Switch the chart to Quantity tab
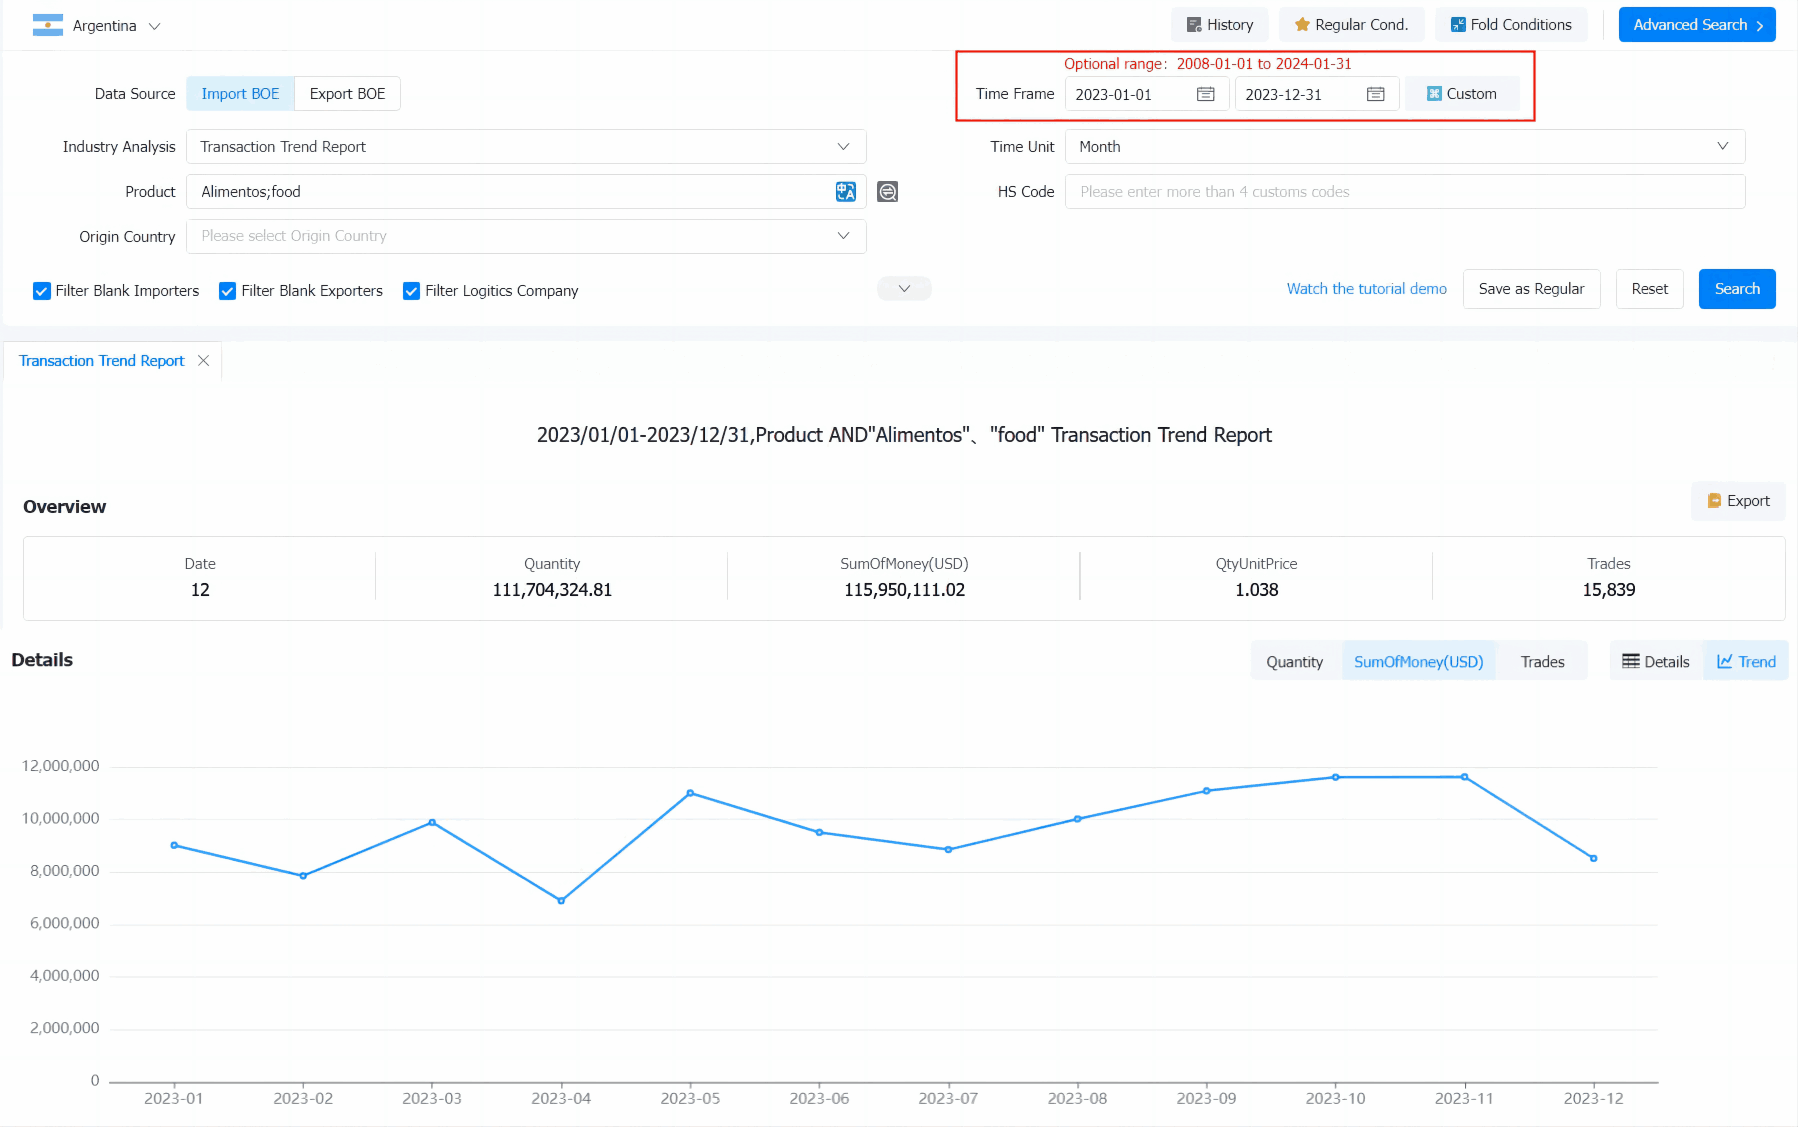 tap(1294, 662)
